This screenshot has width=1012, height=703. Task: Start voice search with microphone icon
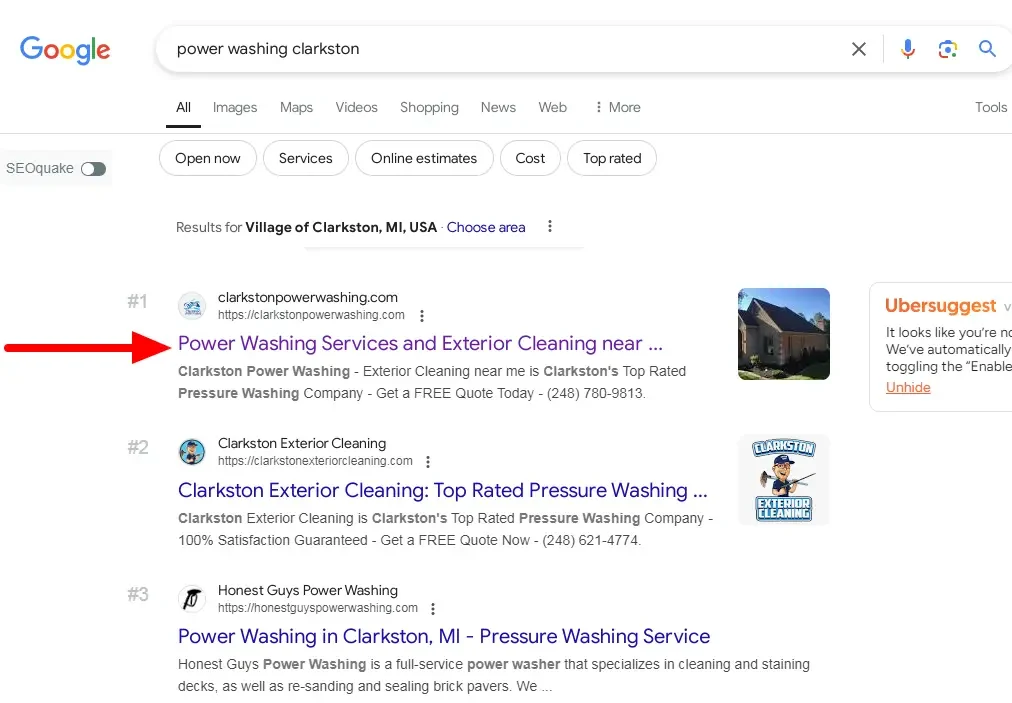(x=907, y=49)
